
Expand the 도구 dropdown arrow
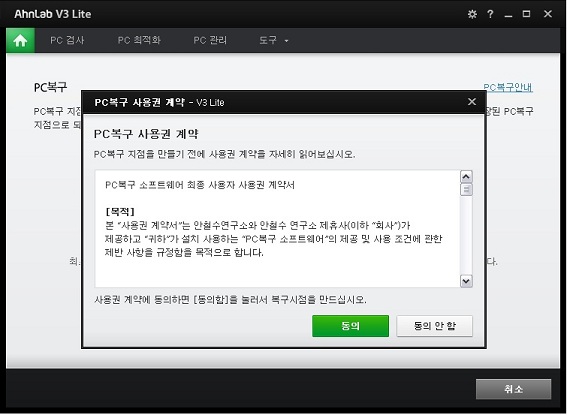point(286,41)
